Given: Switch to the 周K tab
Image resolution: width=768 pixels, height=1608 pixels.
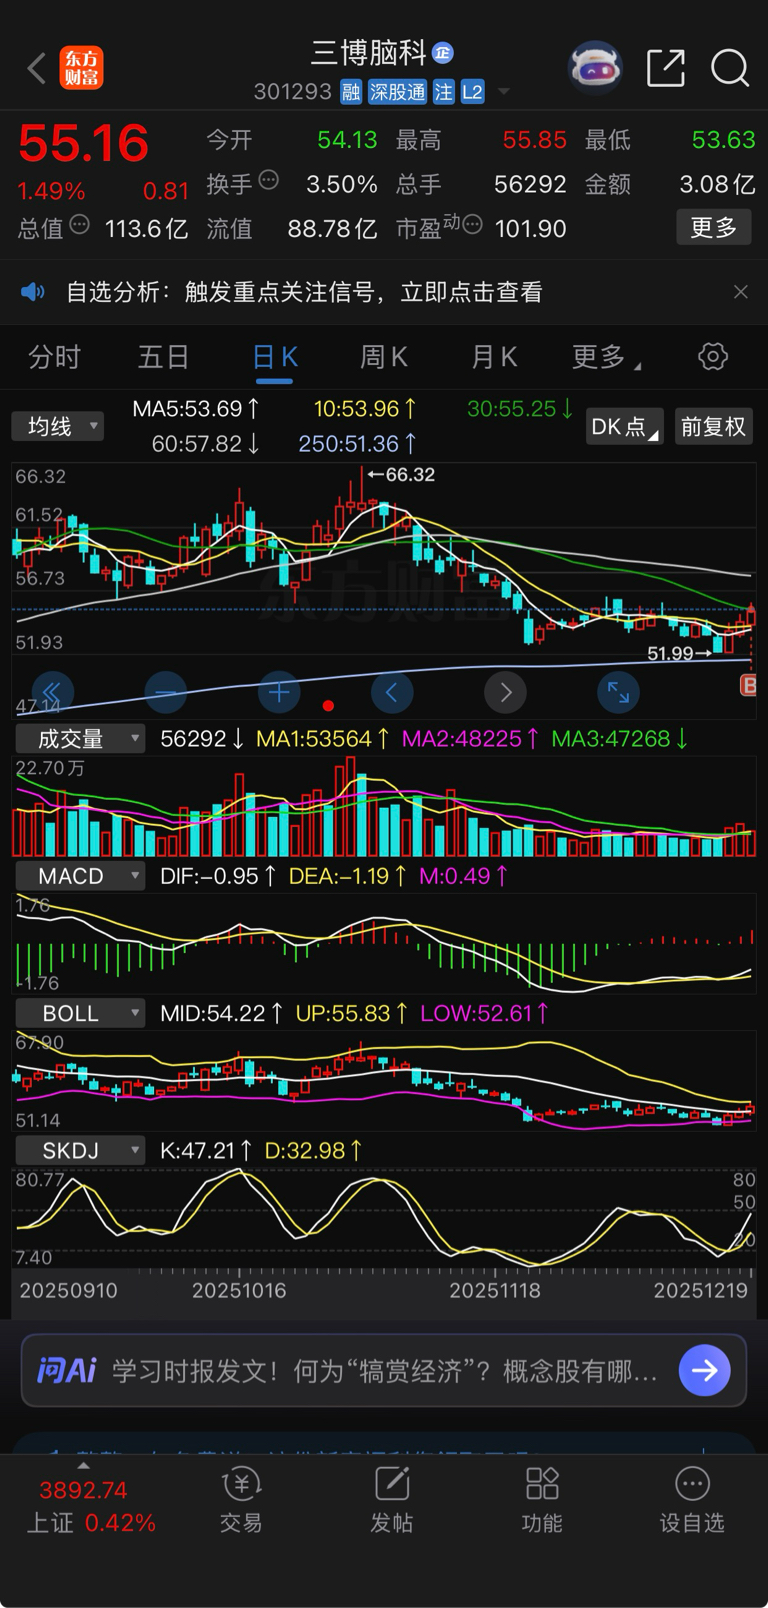Looking at the screenshot, I should click(383, 357).
